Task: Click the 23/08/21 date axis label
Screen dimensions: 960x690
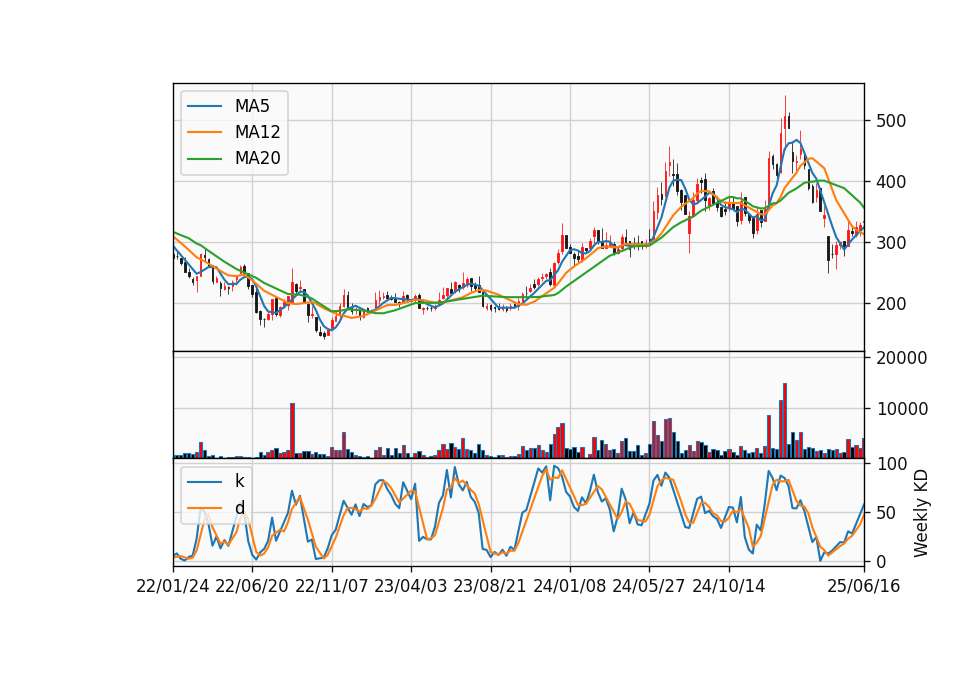Action: (490, 586)
